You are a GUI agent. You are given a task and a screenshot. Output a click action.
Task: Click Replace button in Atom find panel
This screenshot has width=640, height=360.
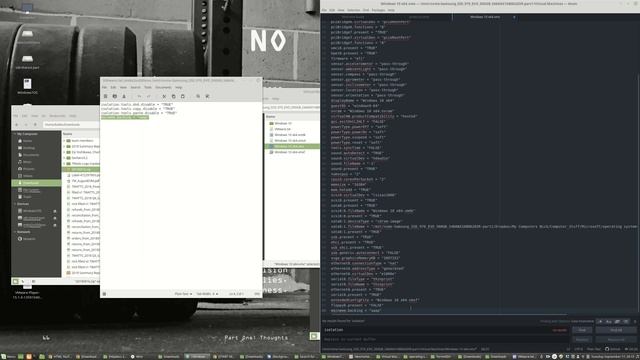coord(582,339)
